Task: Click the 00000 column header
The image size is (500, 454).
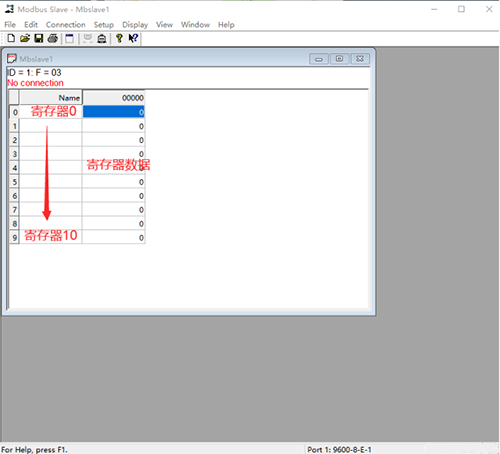Action: [114, 98]
